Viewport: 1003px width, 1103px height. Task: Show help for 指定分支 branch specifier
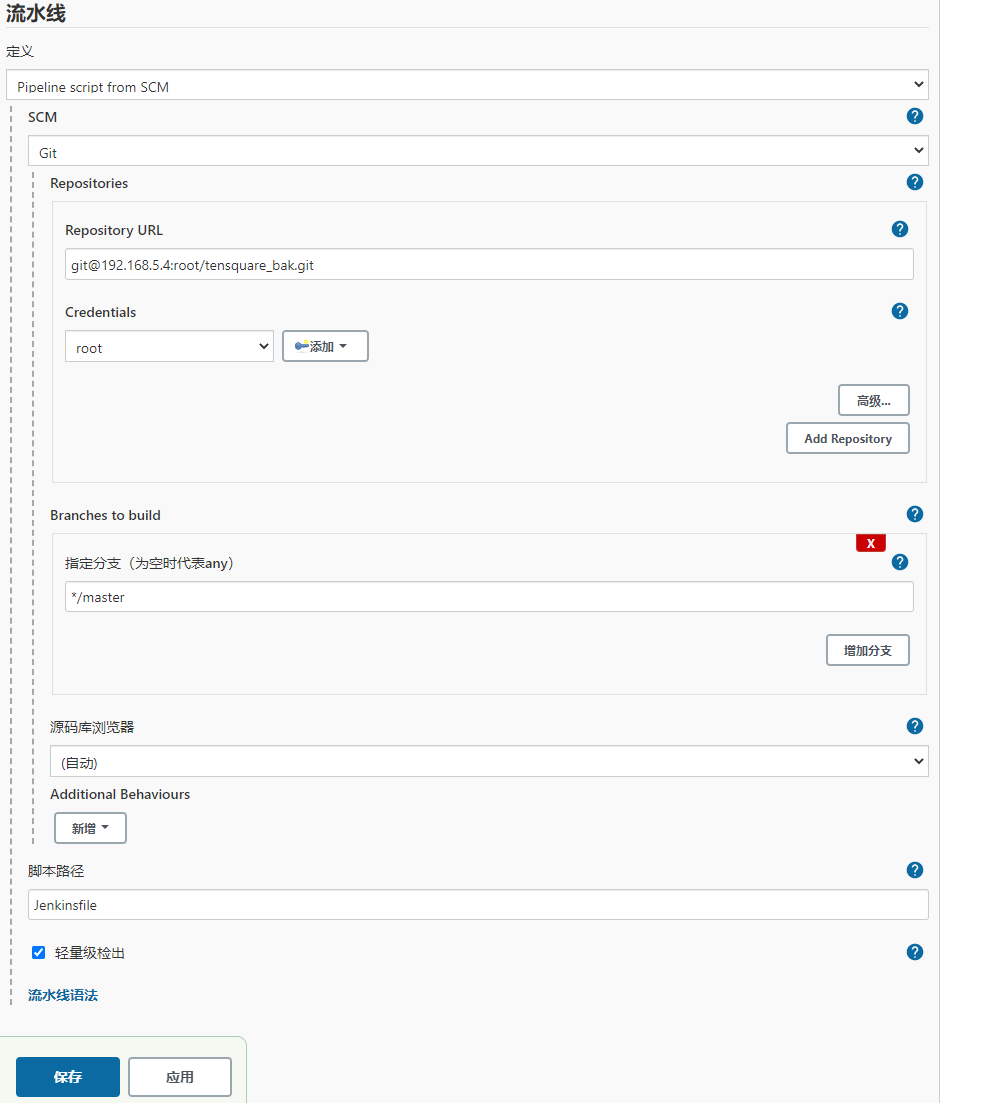point(900,562)
